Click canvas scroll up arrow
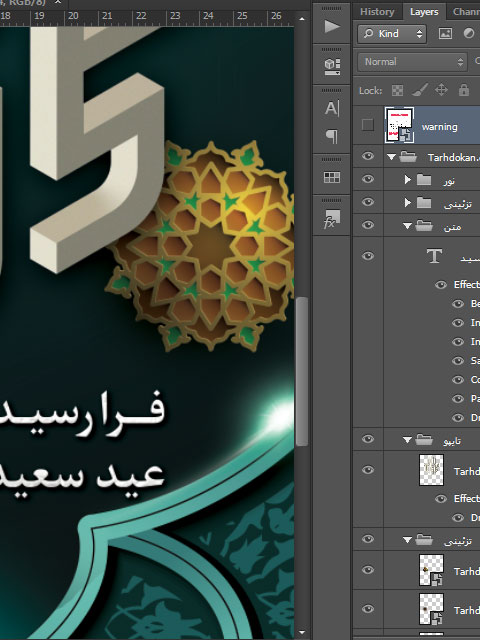 pyautogui.click(x=302, y=19)
